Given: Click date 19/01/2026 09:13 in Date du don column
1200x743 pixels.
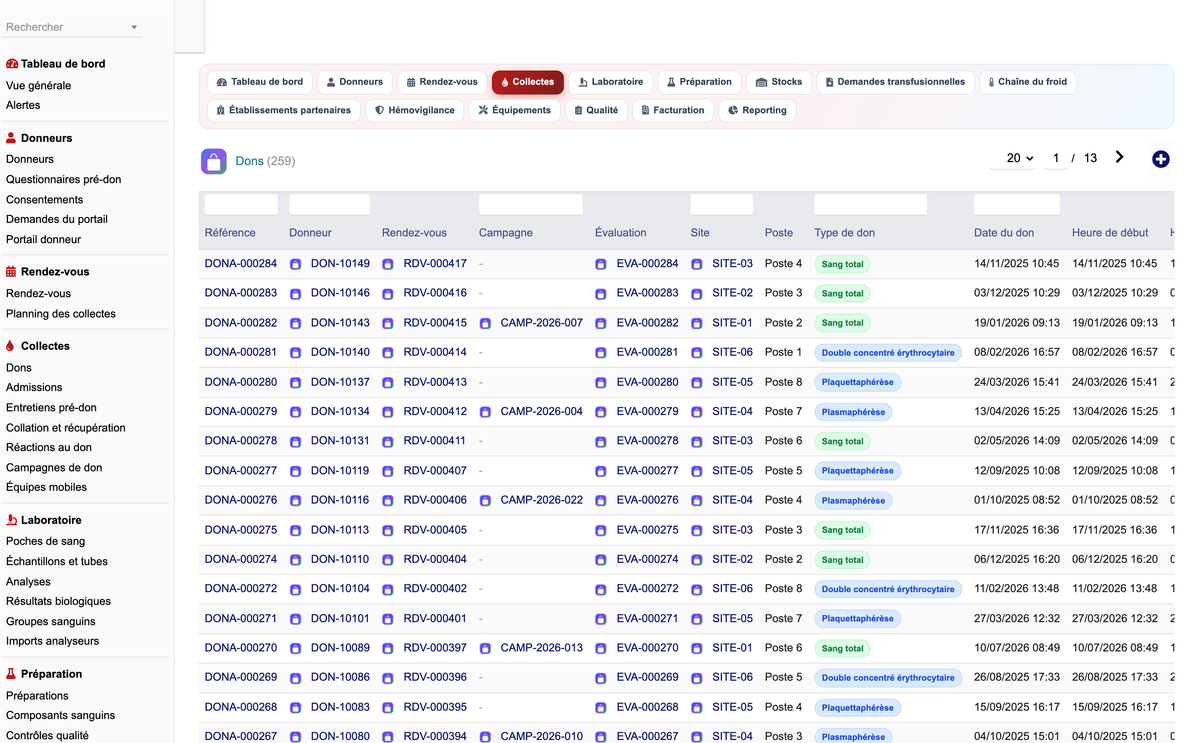Looking at the screenshot, I should pyautogui.click(x=1017, y=323).
